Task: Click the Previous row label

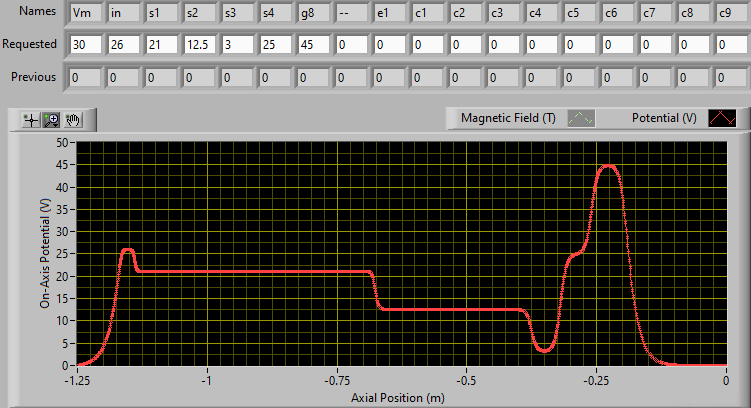Action: 34,77
